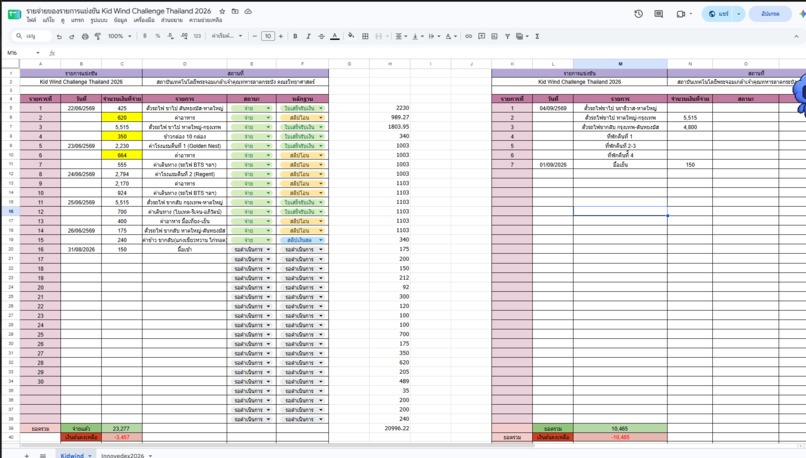
Task: Open the ส่วนขยาย (Extensions) menu
Action: point(172,20)
